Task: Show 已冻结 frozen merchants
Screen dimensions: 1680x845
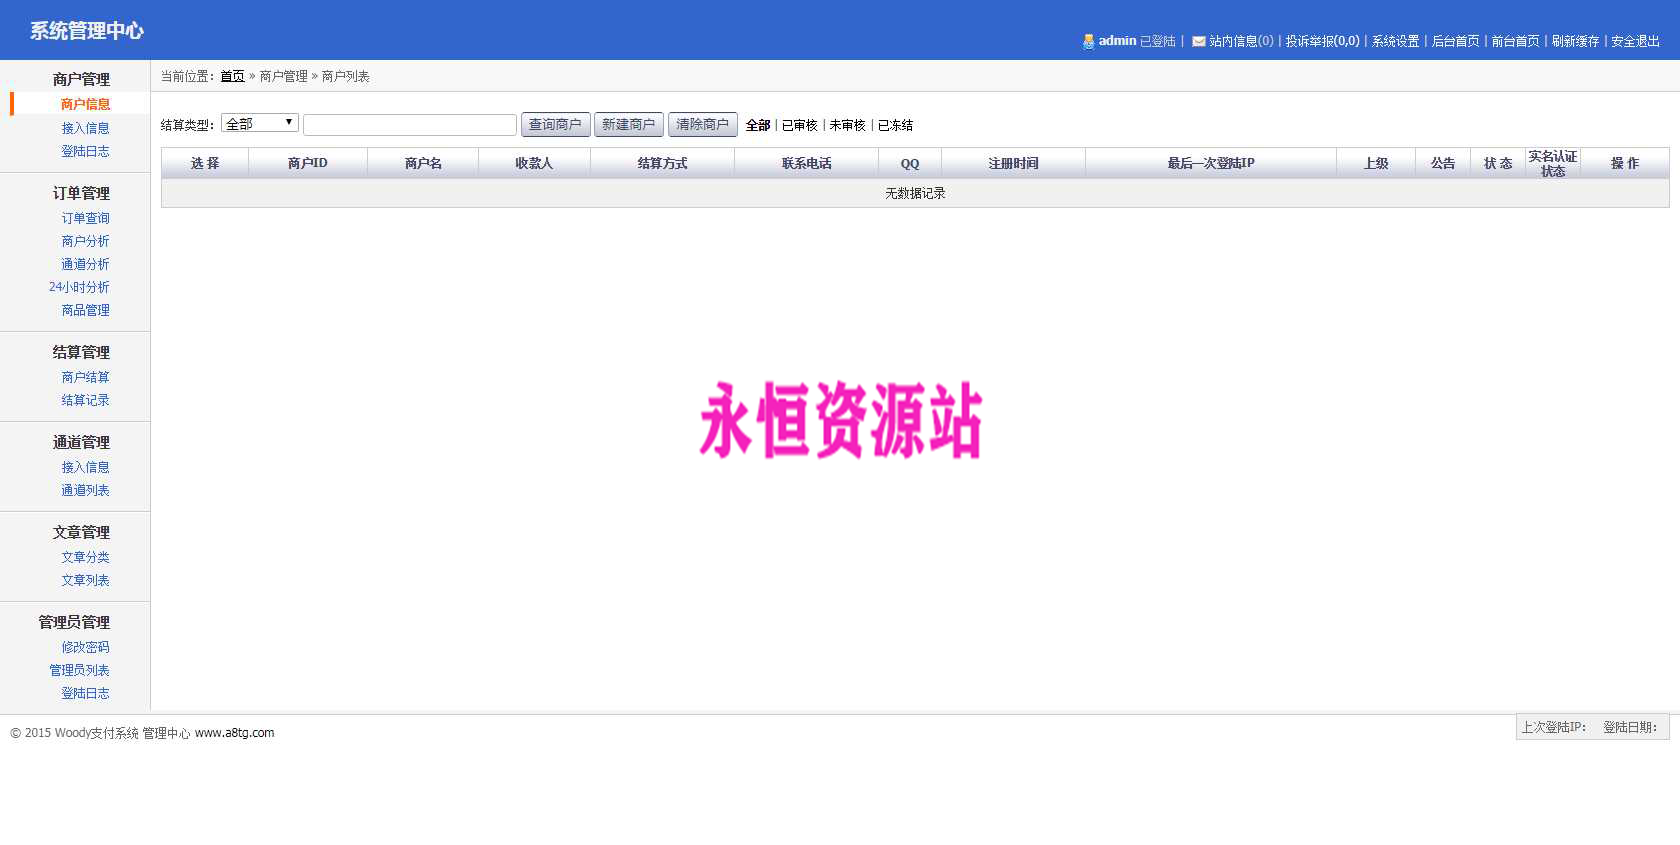Action: point(895,125)
